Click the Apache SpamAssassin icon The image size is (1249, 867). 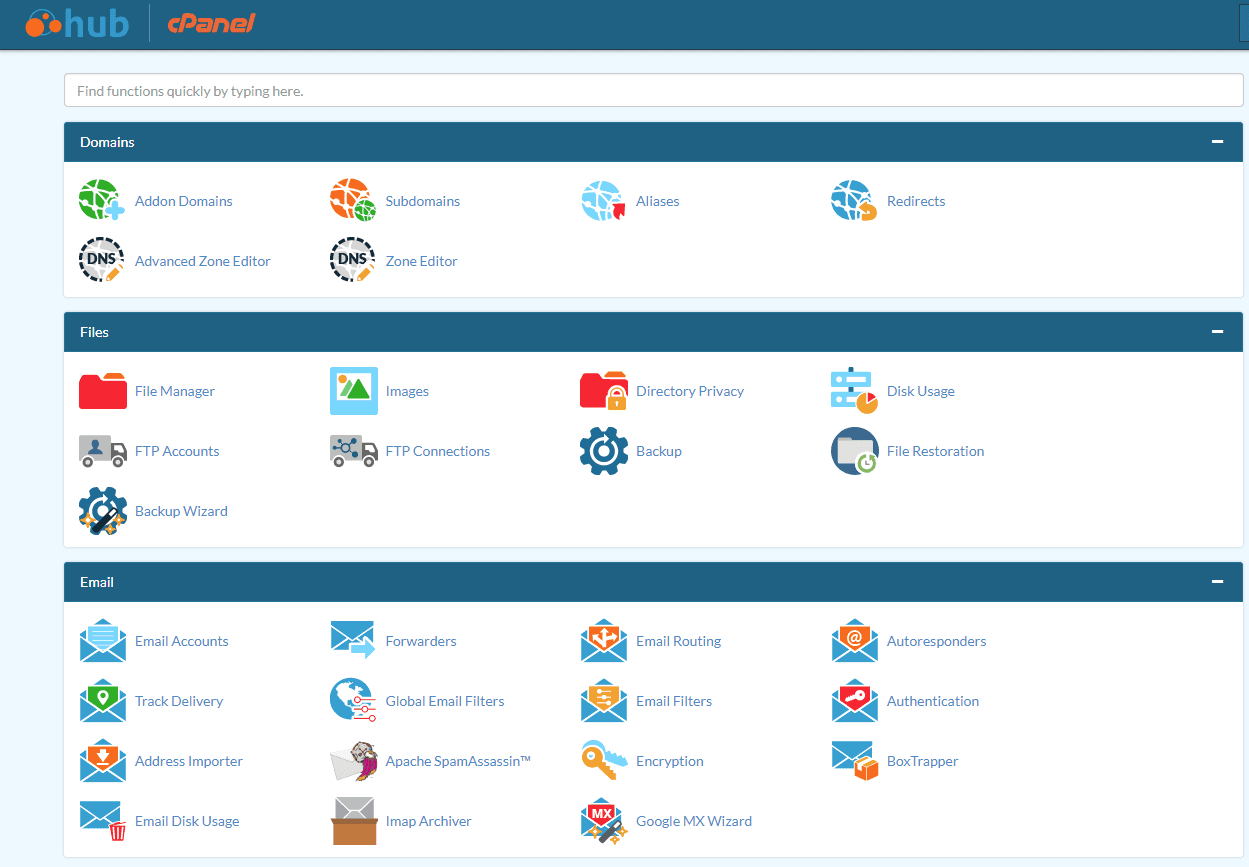point(353,760)
